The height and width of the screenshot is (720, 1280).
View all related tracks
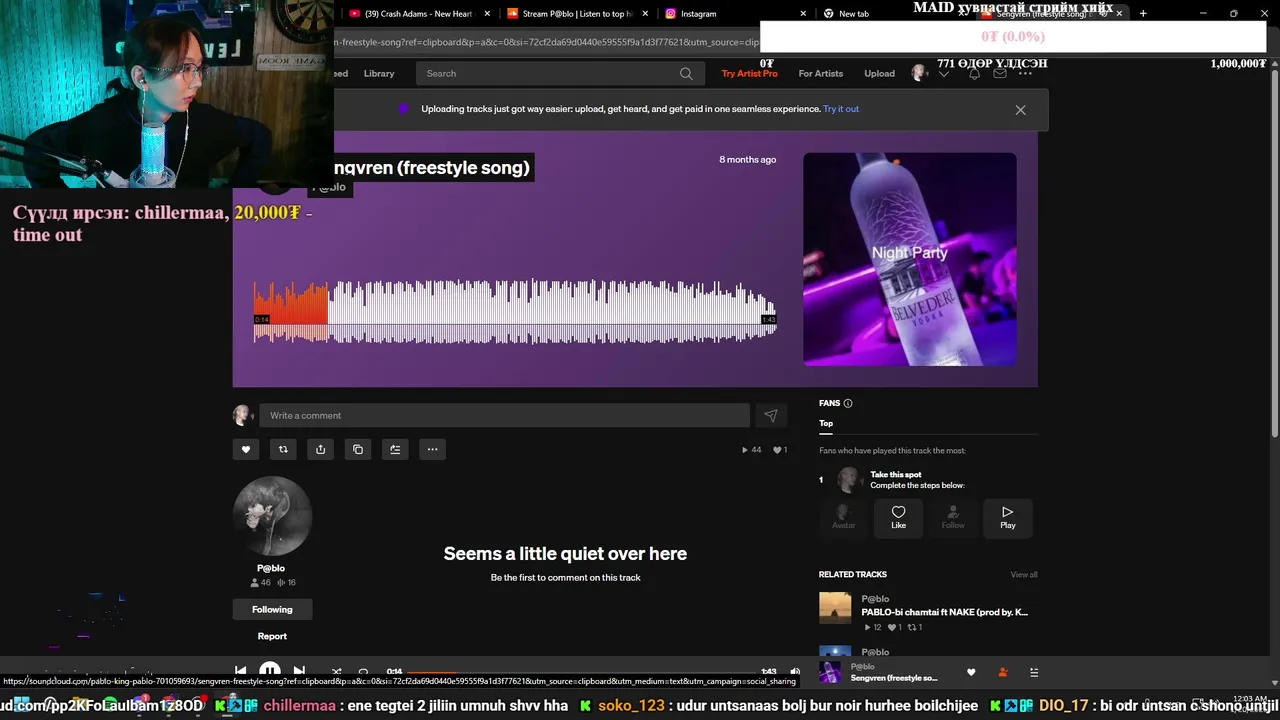point(1024,574)
